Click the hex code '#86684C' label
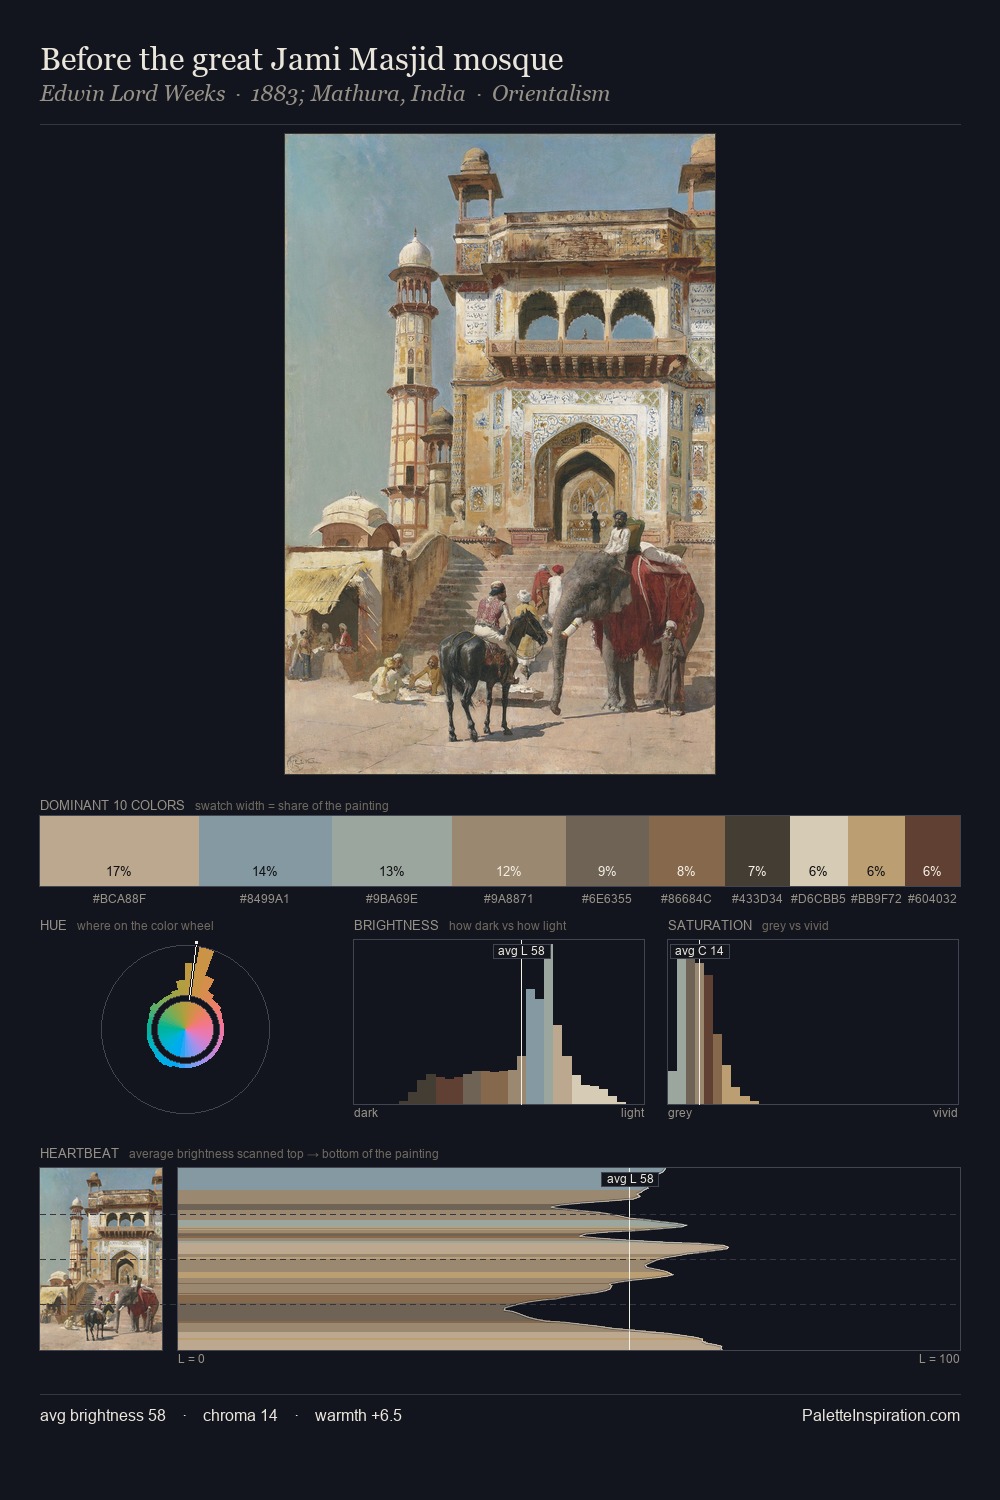Viewport: 1000px width, 1500px height. pyautogui.click(x=686, y=899)
